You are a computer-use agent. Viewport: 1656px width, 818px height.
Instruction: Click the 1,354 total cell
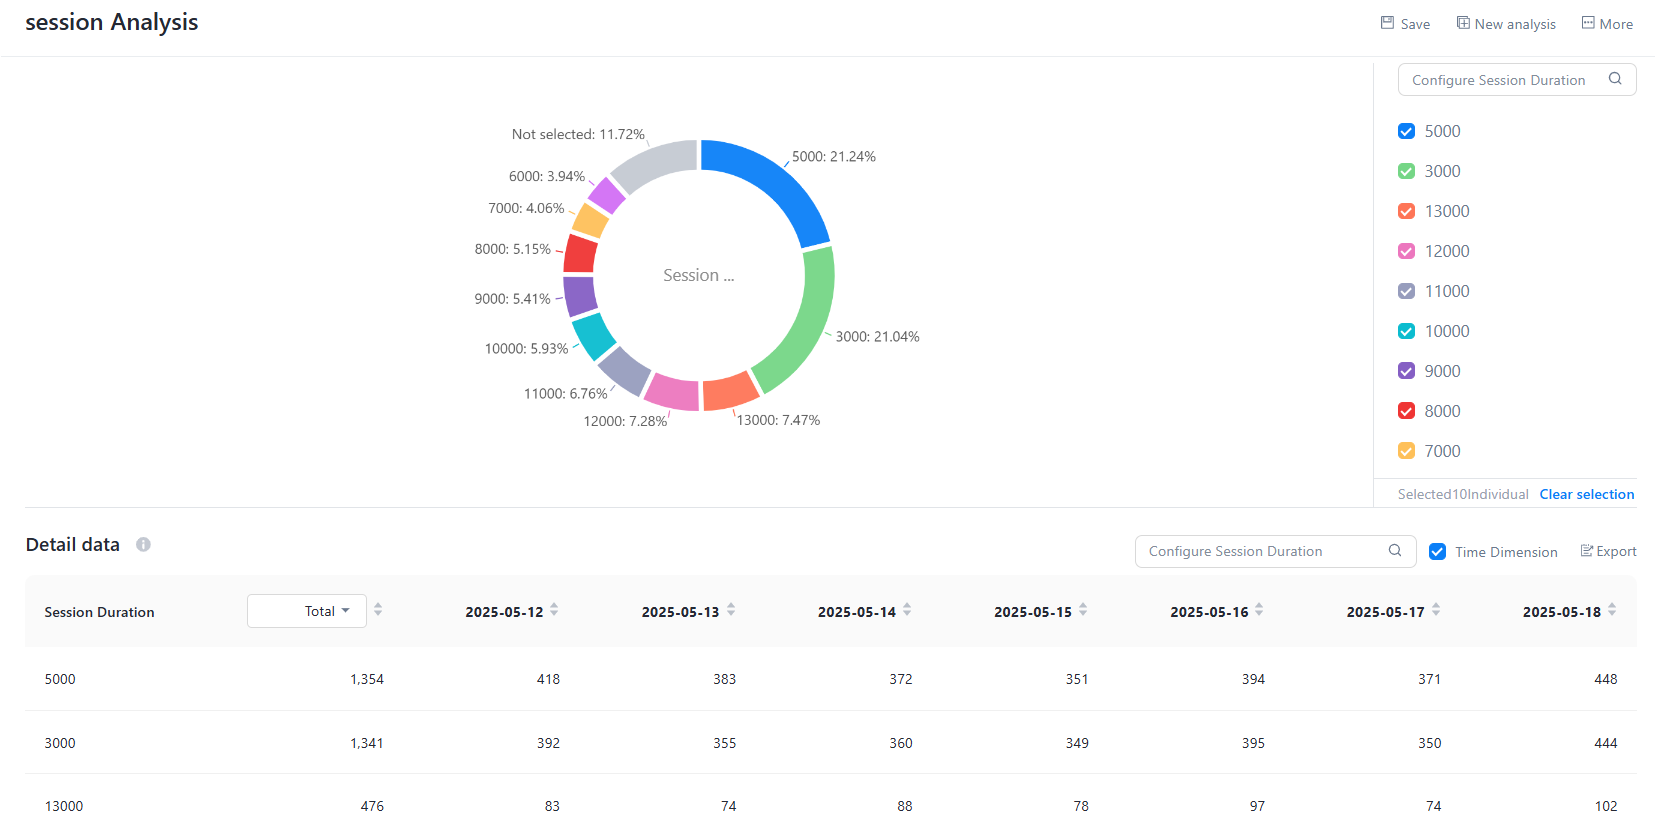(x=367, y=679)
